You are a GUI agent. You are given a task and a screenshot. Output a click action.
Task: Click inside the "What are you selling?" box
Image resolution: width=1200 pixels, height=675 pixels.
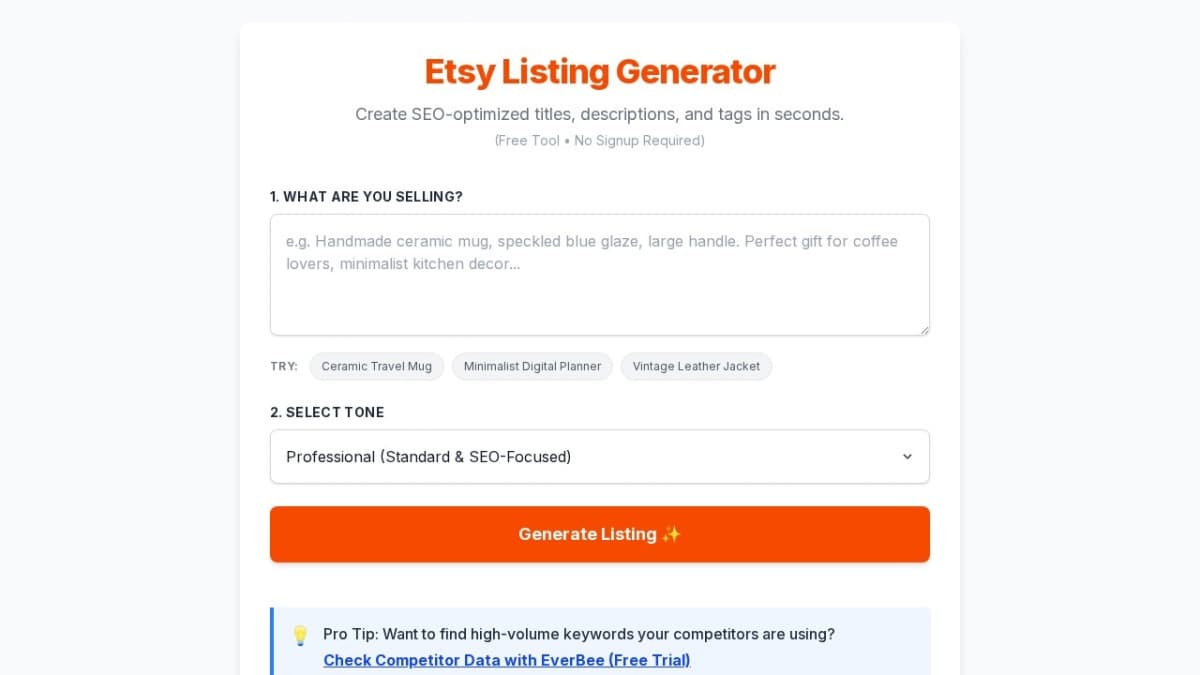pyautogui.click(x=600, y=274)
